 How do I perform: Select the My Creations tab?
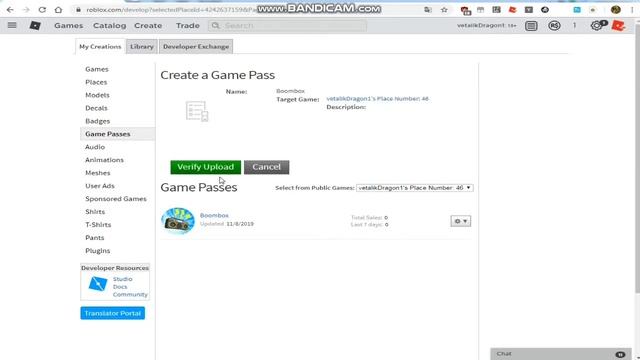point(100,47)
